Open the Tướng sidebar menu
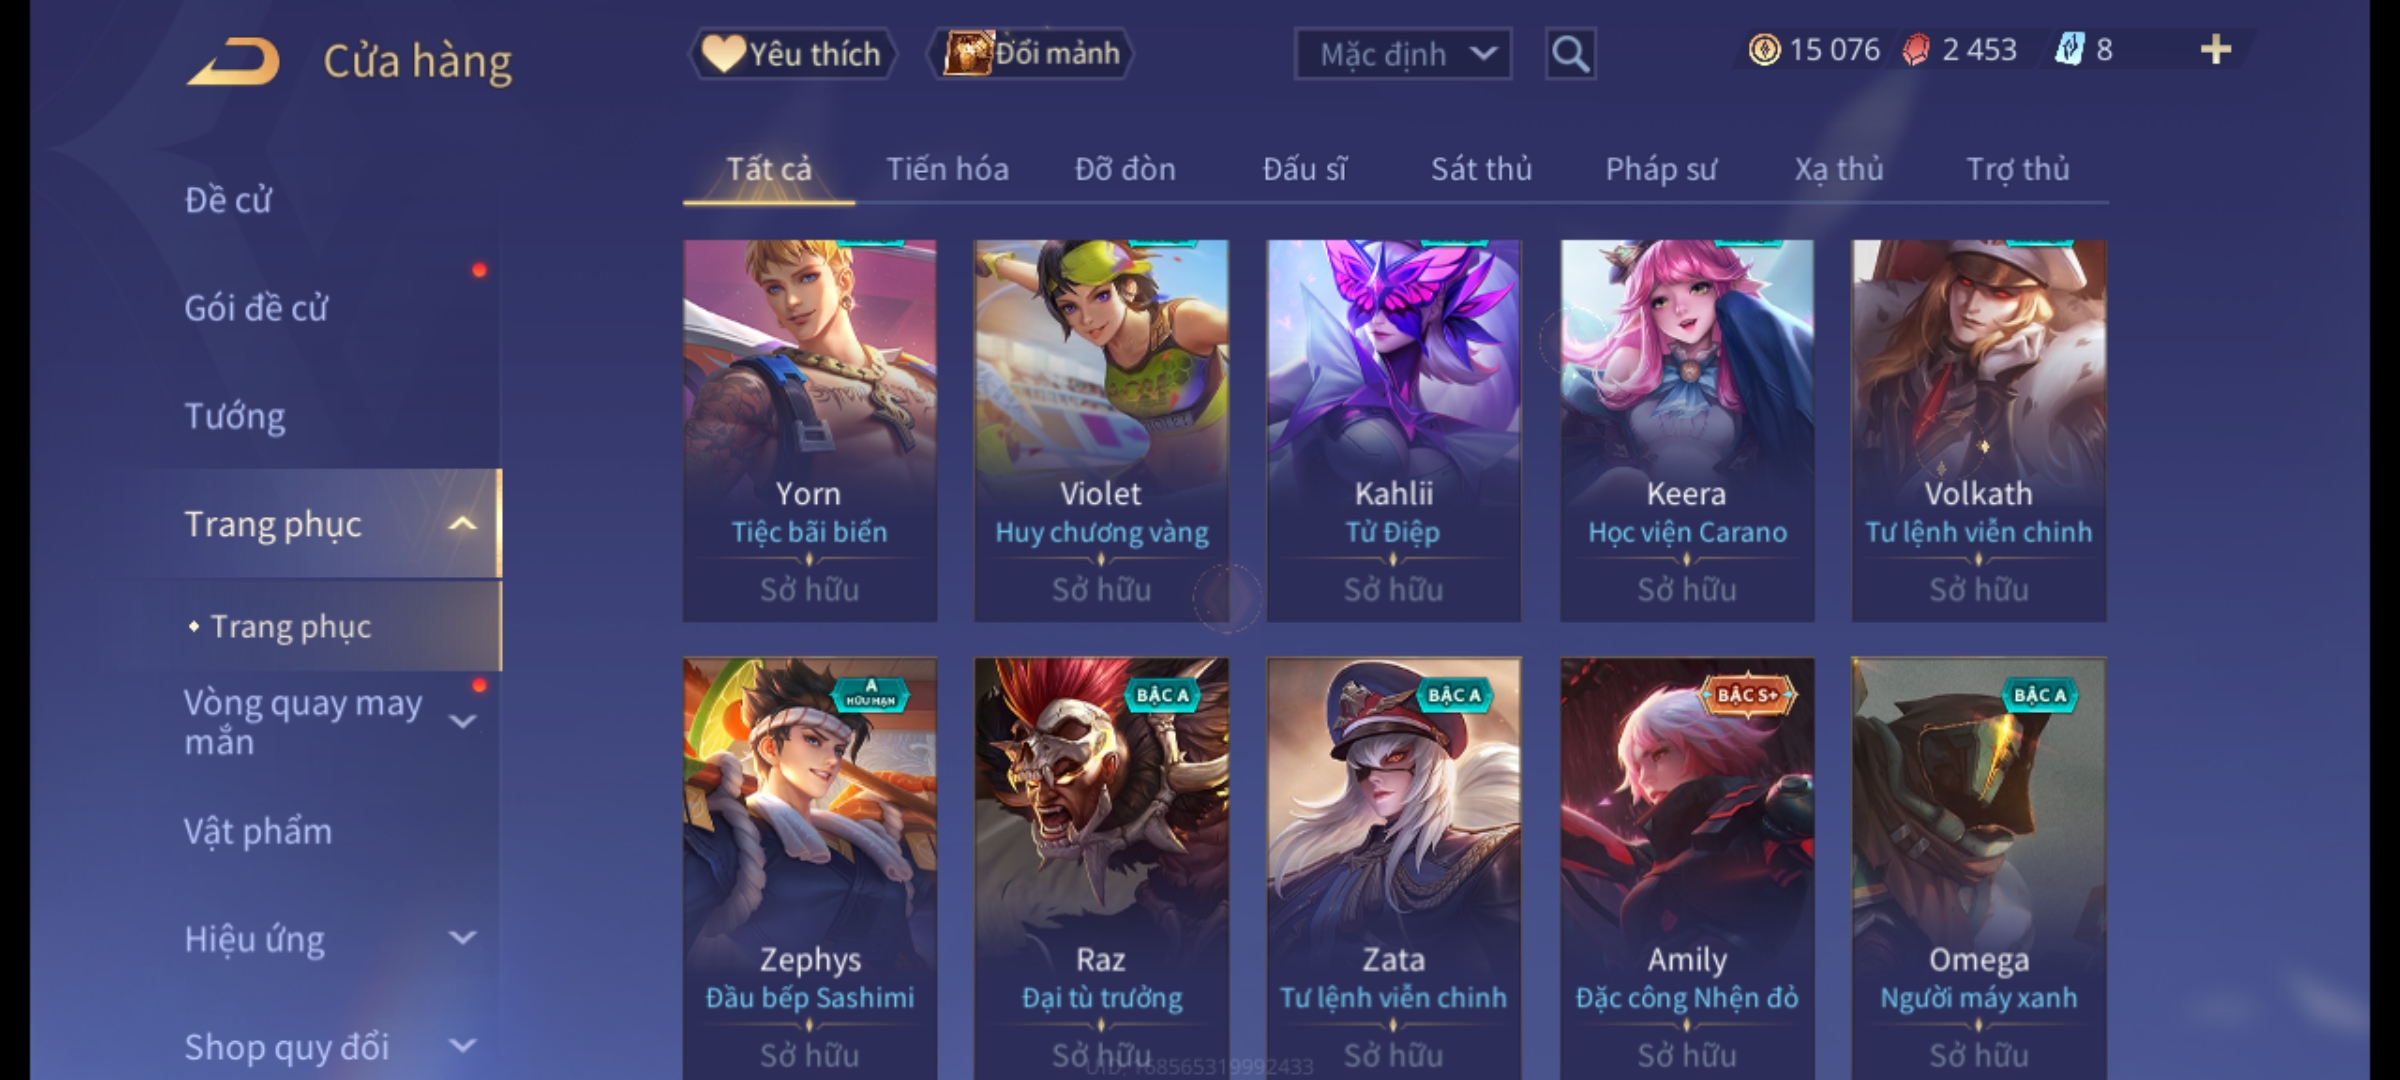Screen dimensions: 2400x1080 [x=234, y=416]
